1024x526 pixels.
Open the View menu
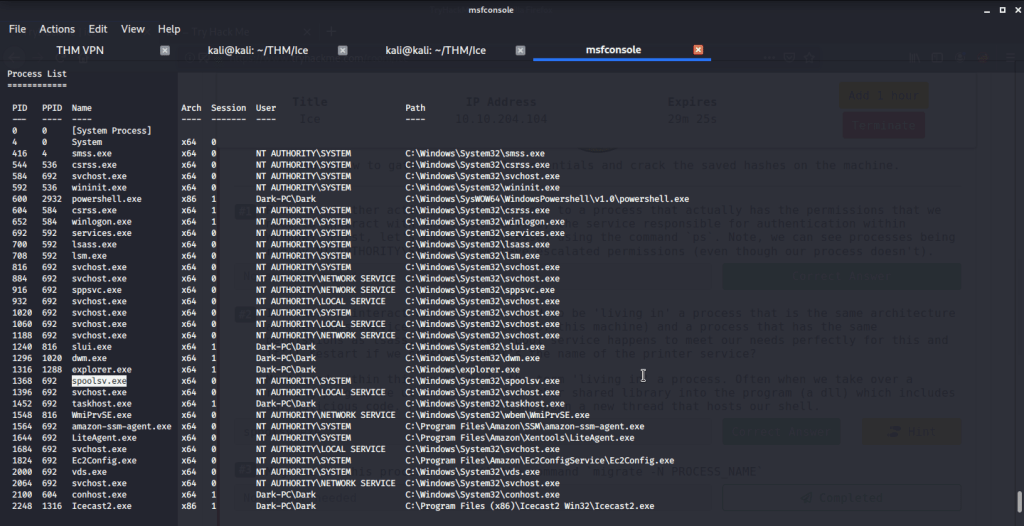point(133,29)
